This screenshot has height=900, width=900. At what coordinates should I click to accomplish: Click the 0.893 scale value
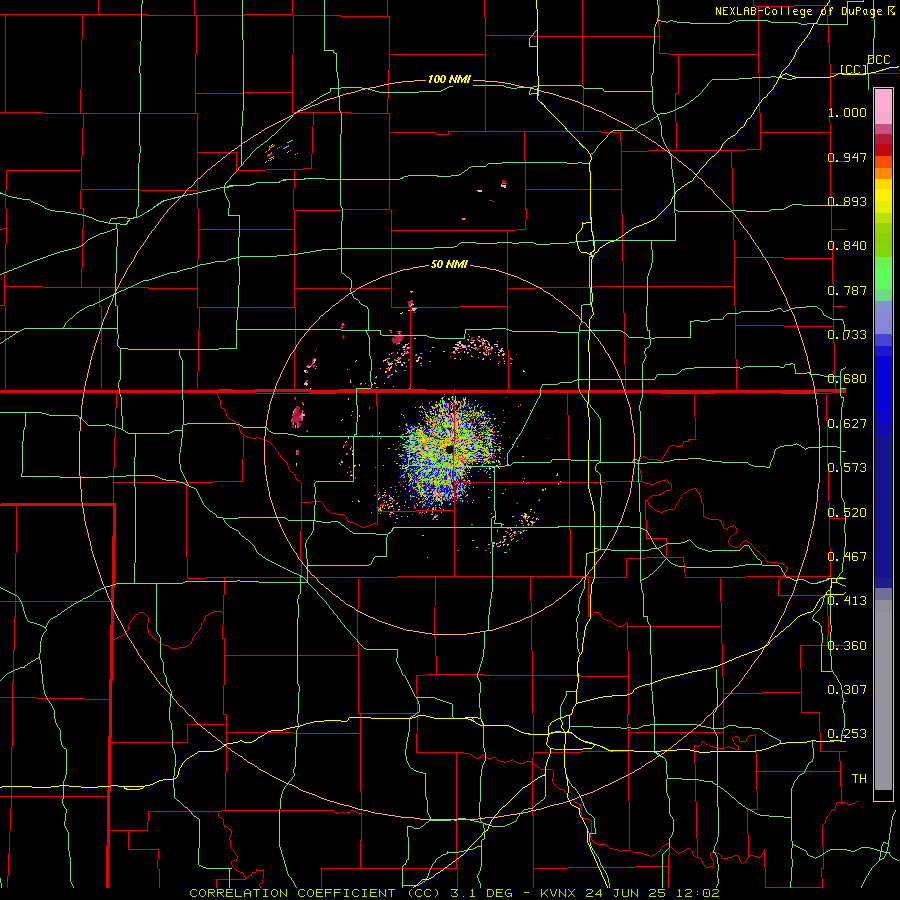click(847, 201)
